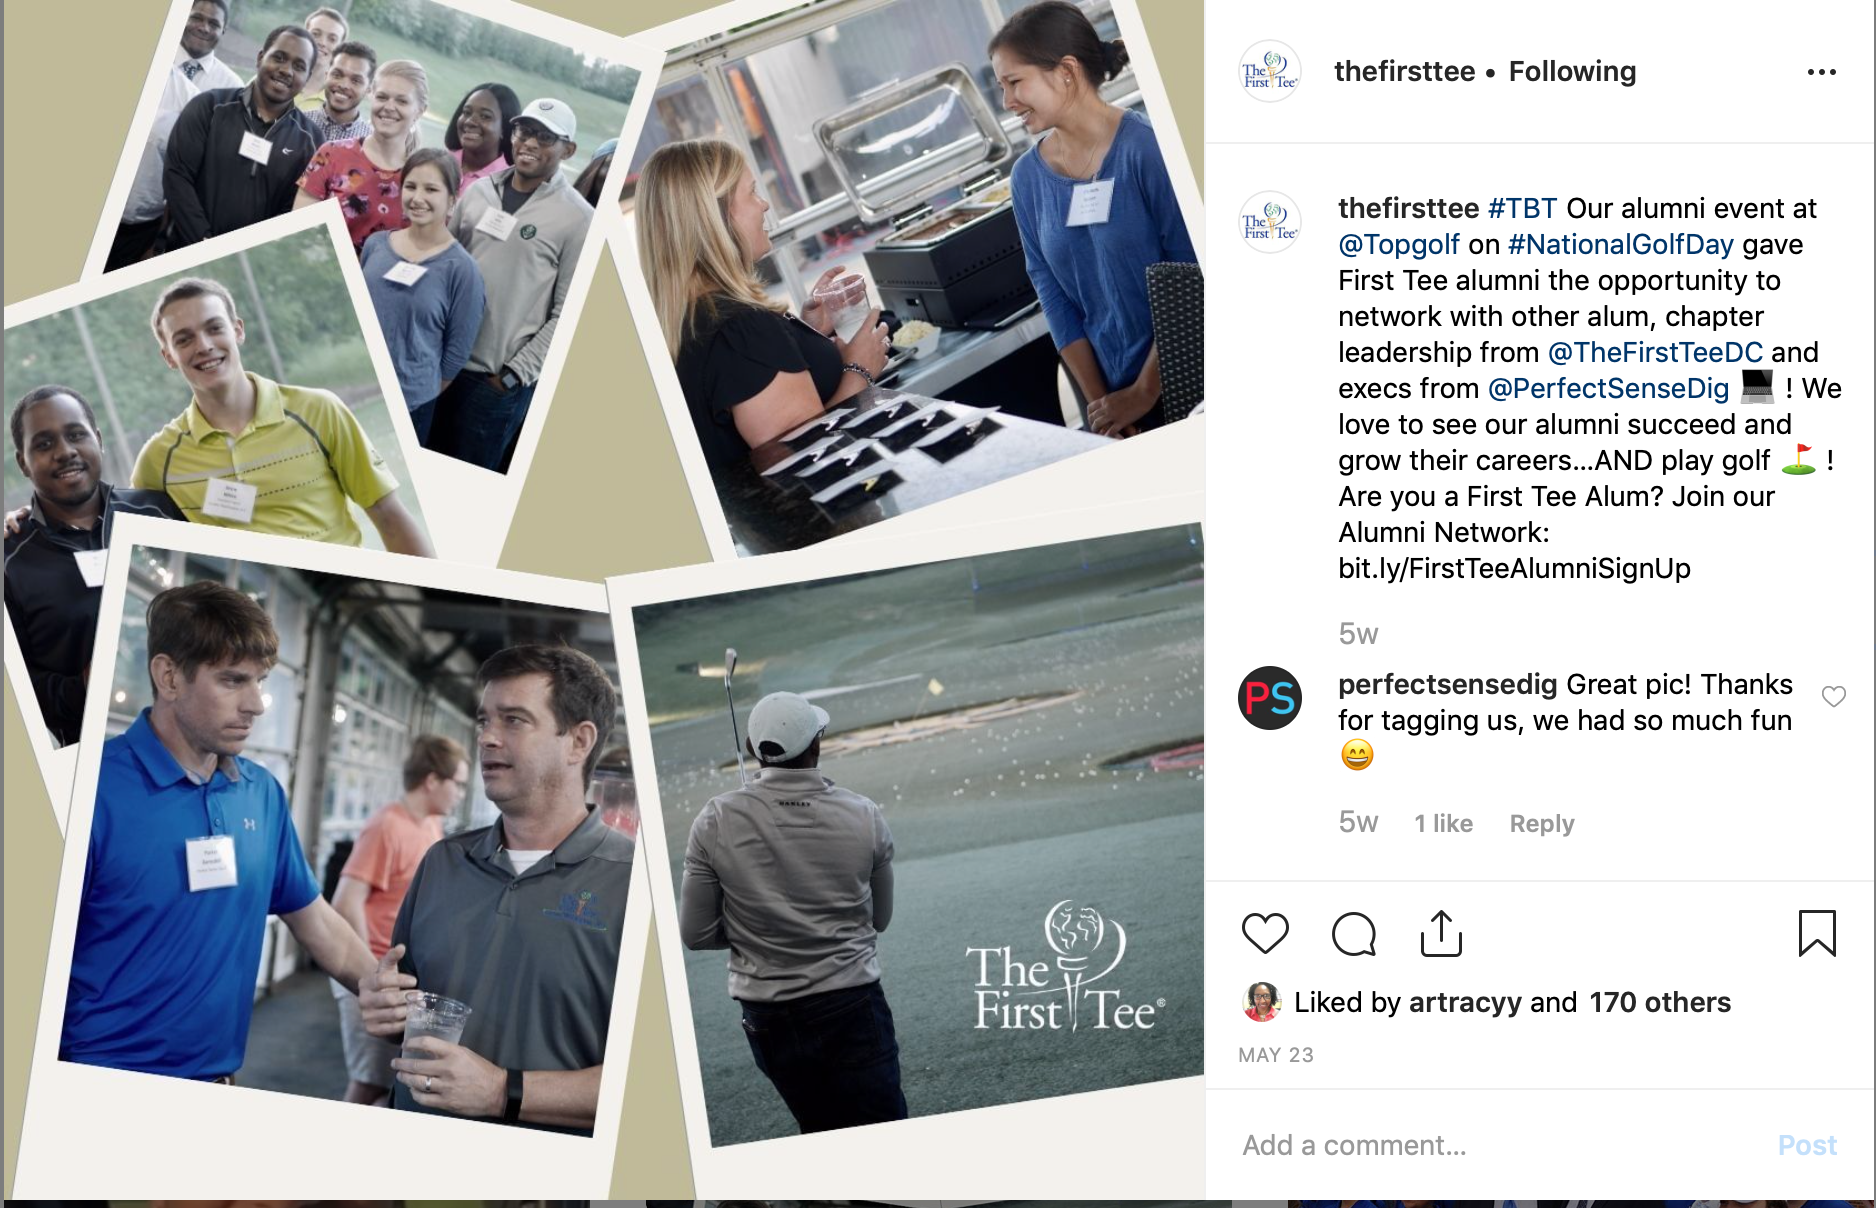Image resolution: width=1876 pixels, height=1208 pixels.
Task: Go to the @TheFirstTeeDC profile
Action: [1655, 352]
